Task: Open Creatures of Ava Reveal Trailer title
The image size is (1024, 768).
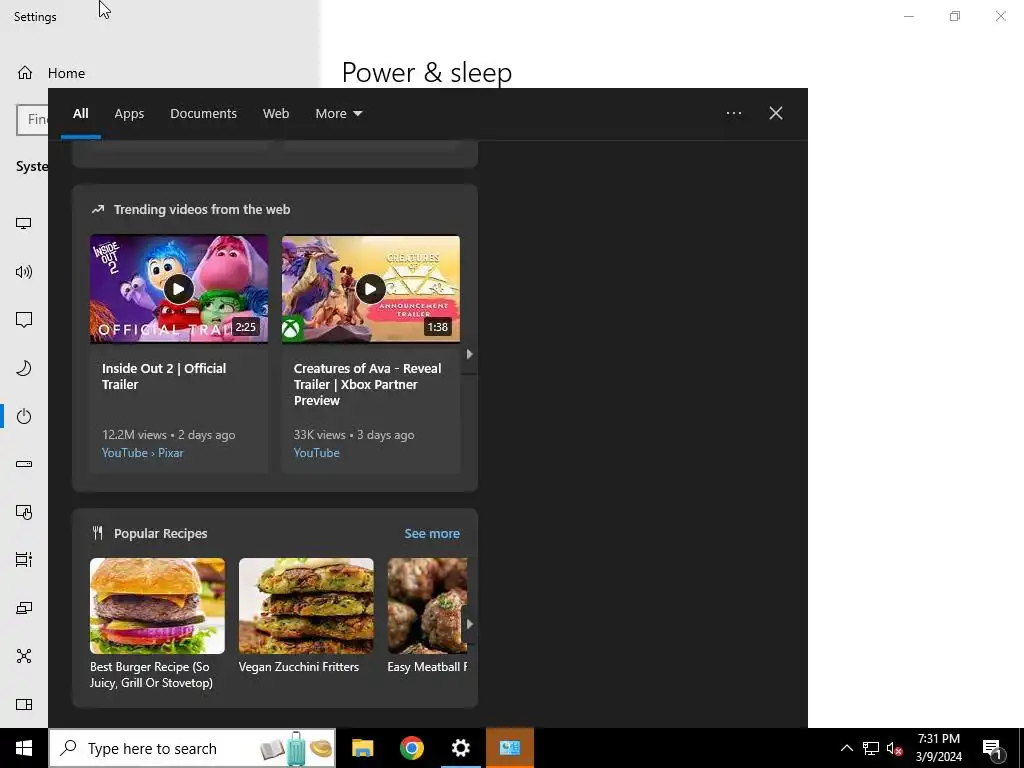Action: (x=368, y=385)
